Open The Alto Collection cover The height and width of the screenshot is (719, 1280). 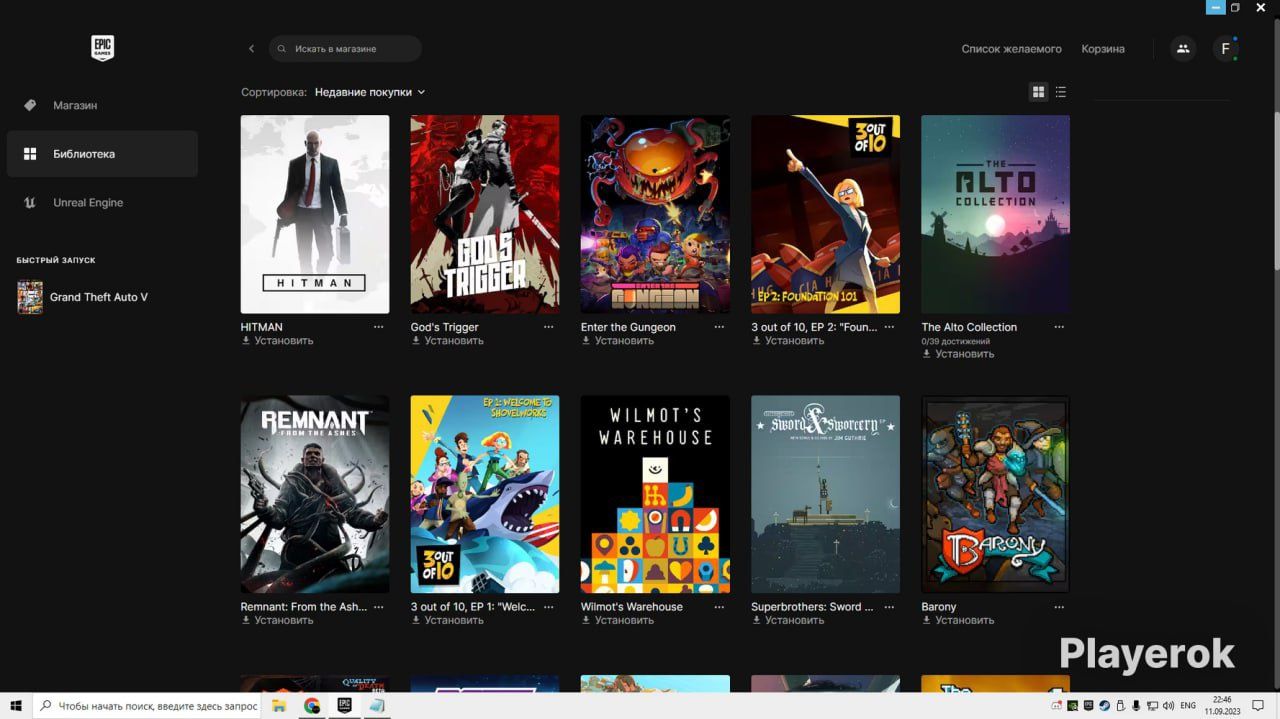point(995,214)
